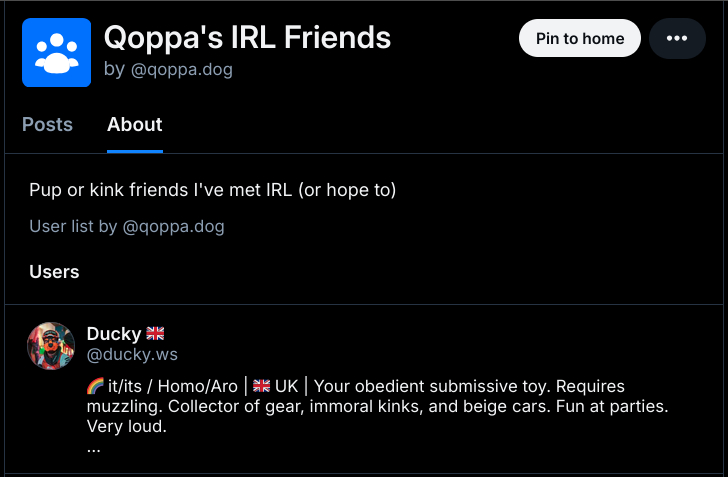The image size is (728, 477).
Task: Click the Users section heading
Action: click(54, 272)
